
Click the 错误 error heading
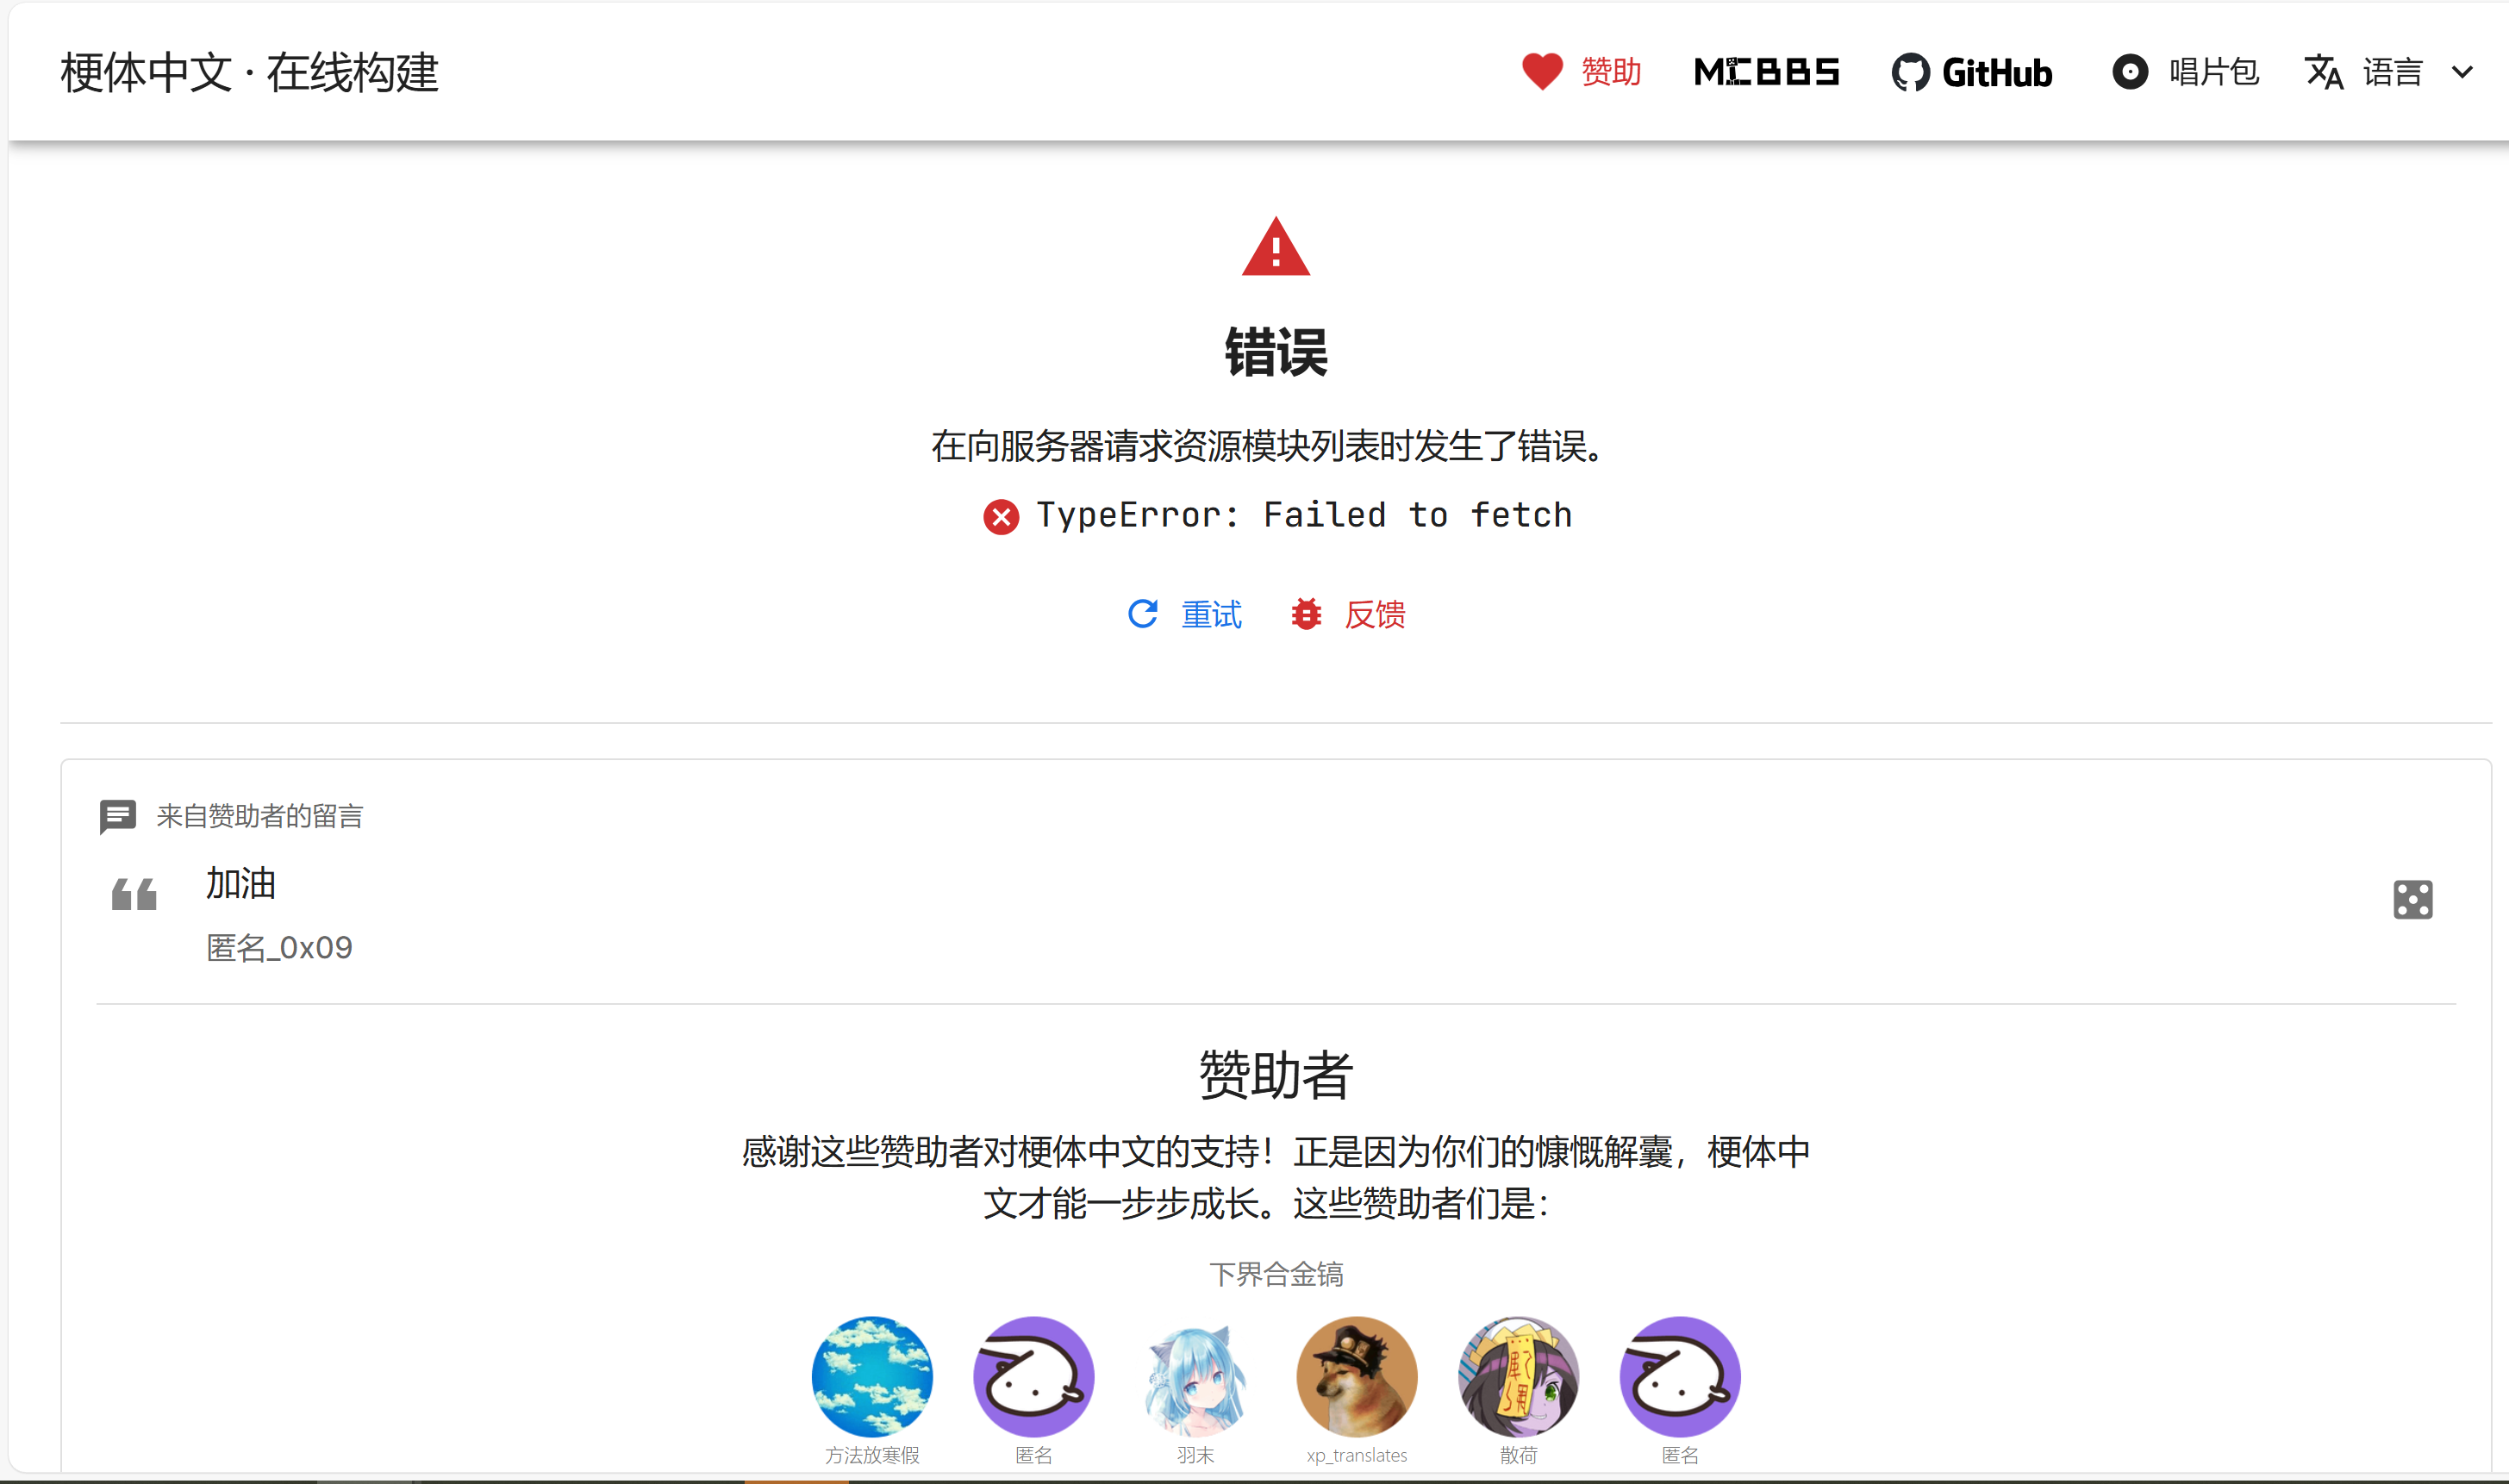tap(1275, 352)
